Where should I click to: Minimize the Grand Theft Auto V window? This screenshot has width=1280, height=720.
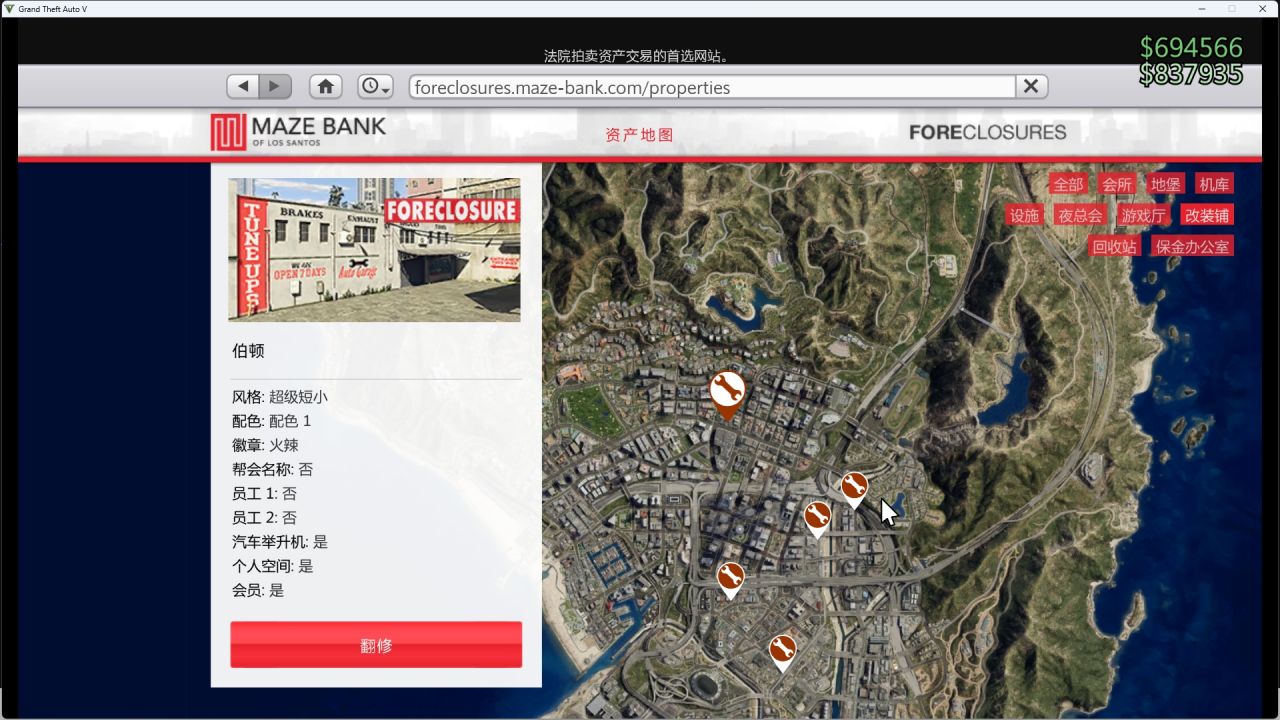[1202, 8]
